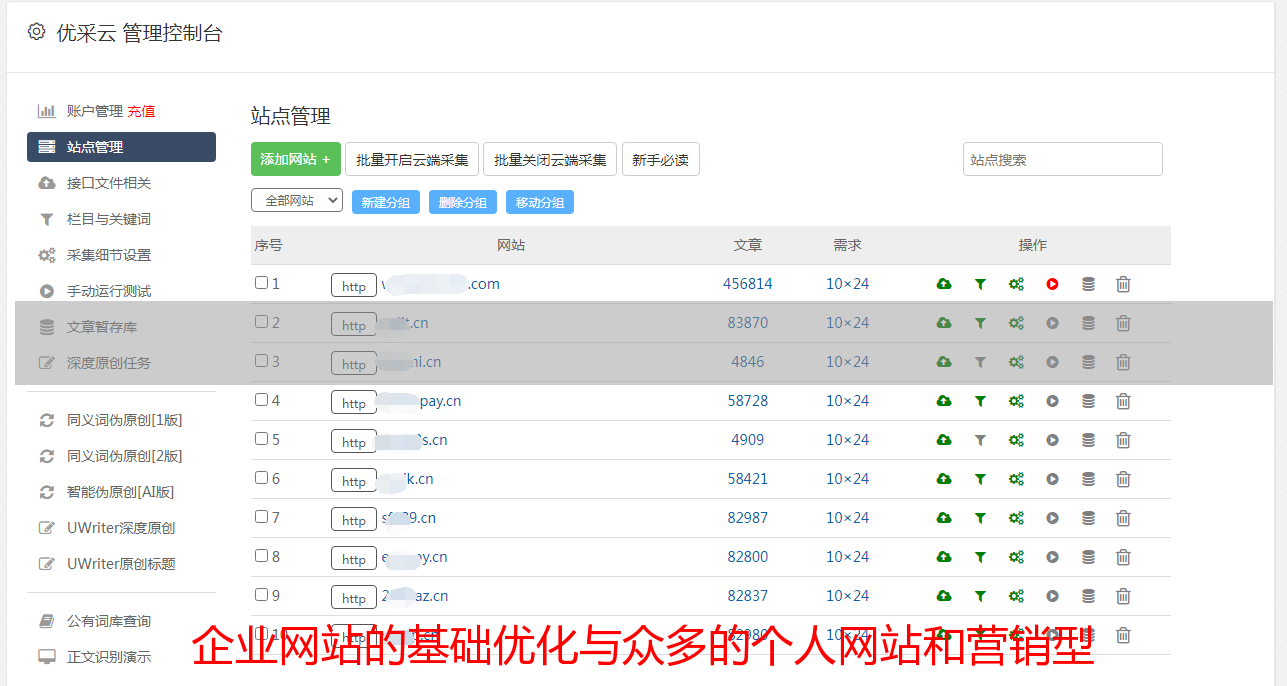Click the gear icon beside 优采云 管理控制台
The height and width of the screenshot is (686, 1287).
coord(37,32)
